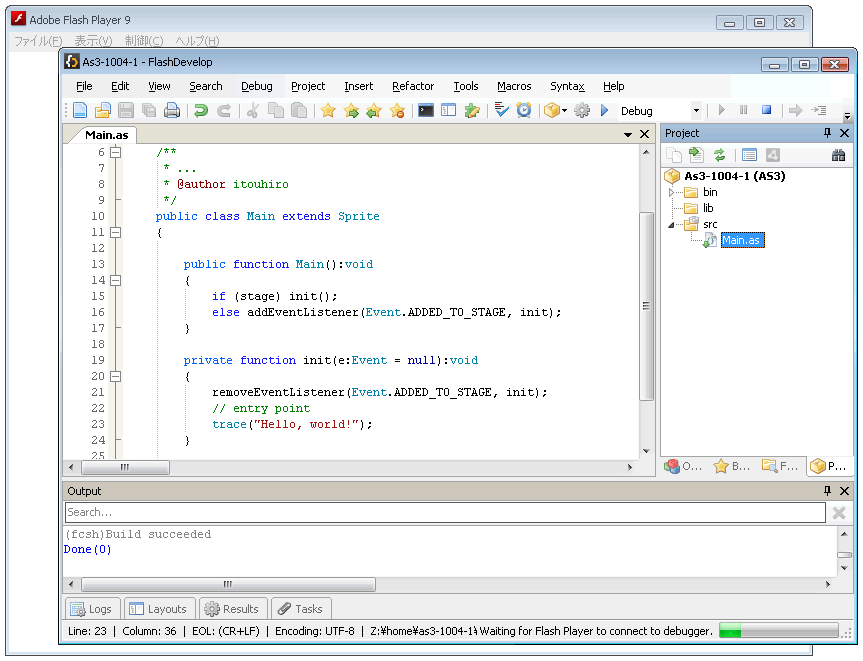Click the Cut scissors icon
This screenshot has height=661, width=863.
253,111
